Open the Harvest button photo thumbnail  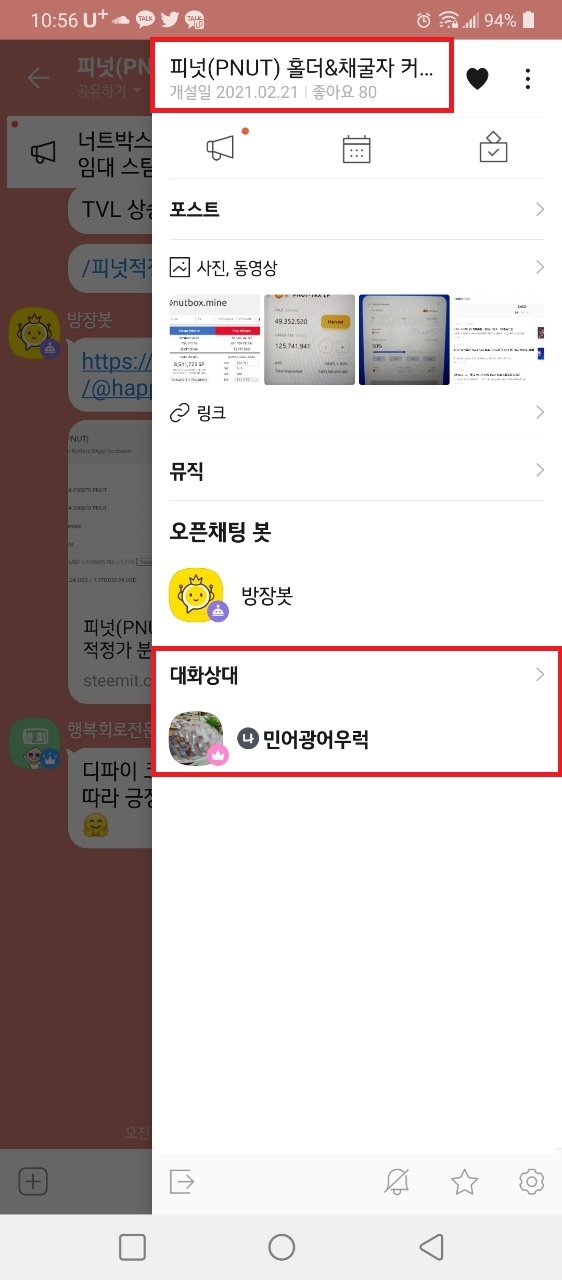309,340
